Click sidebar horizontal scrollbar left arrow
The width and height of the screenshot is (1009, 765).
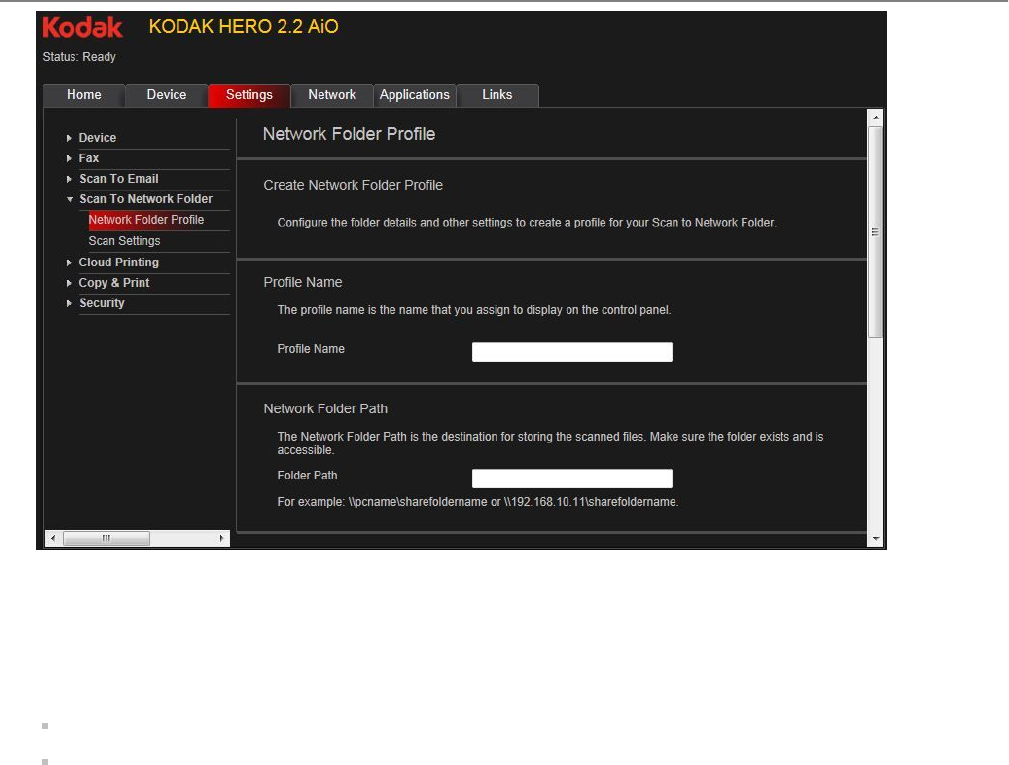tap(53, 539)
